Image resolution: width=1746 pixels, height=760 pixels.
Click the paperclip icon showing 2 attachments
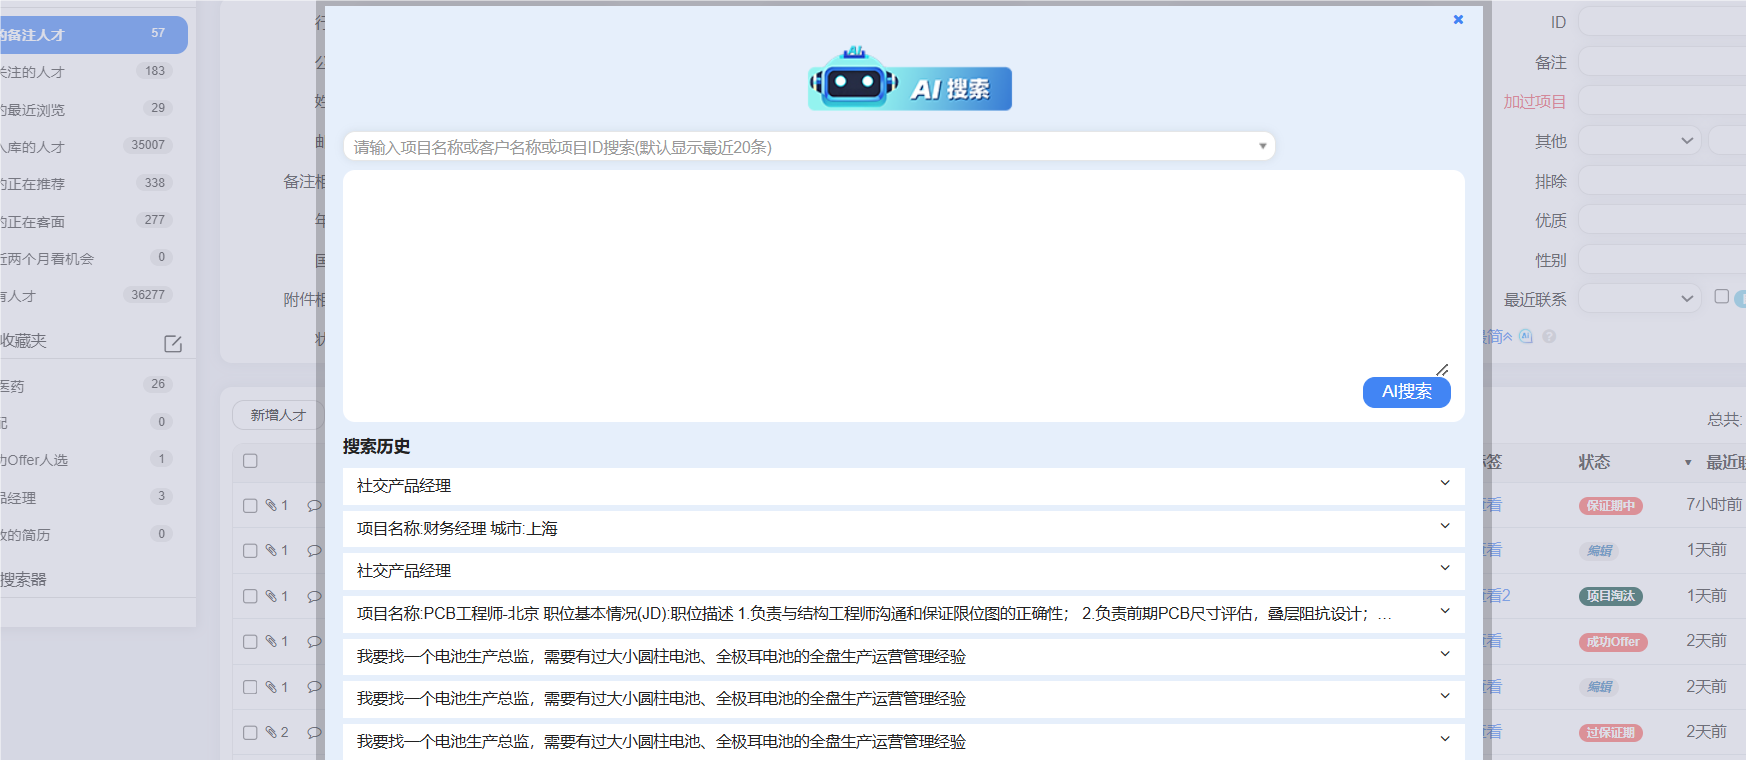pos(271,732)
